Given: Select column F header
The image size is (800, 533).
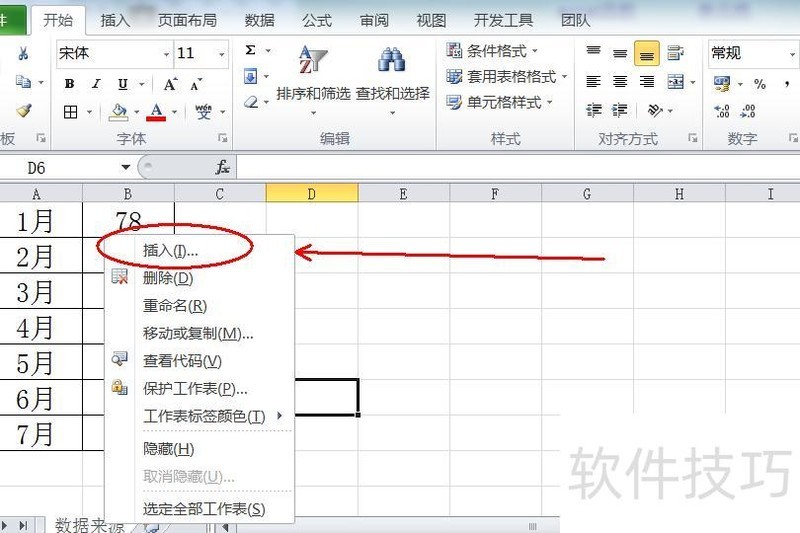Looking at the screenshot, I should point(495,194).
